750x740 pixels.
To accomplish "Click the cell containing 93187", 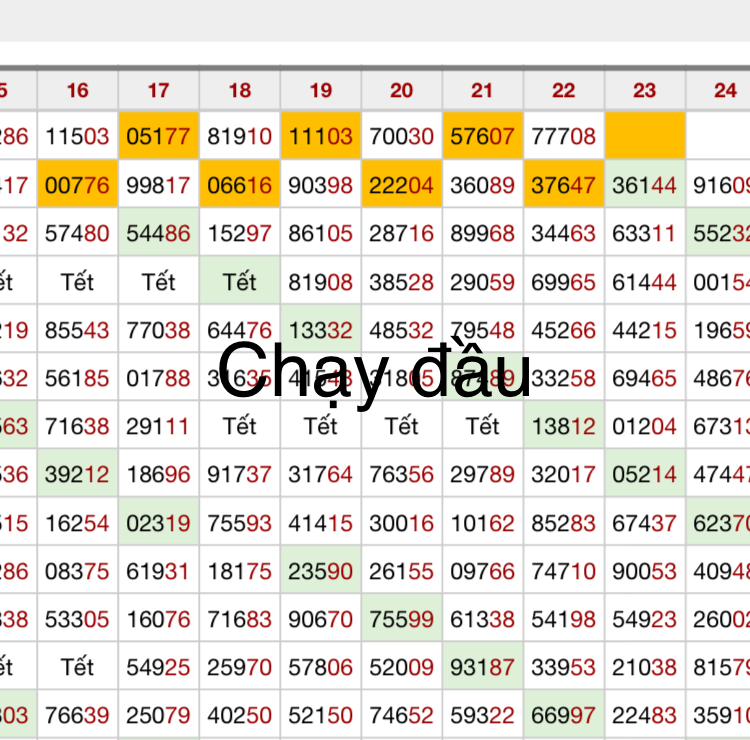I will point(483,667).
